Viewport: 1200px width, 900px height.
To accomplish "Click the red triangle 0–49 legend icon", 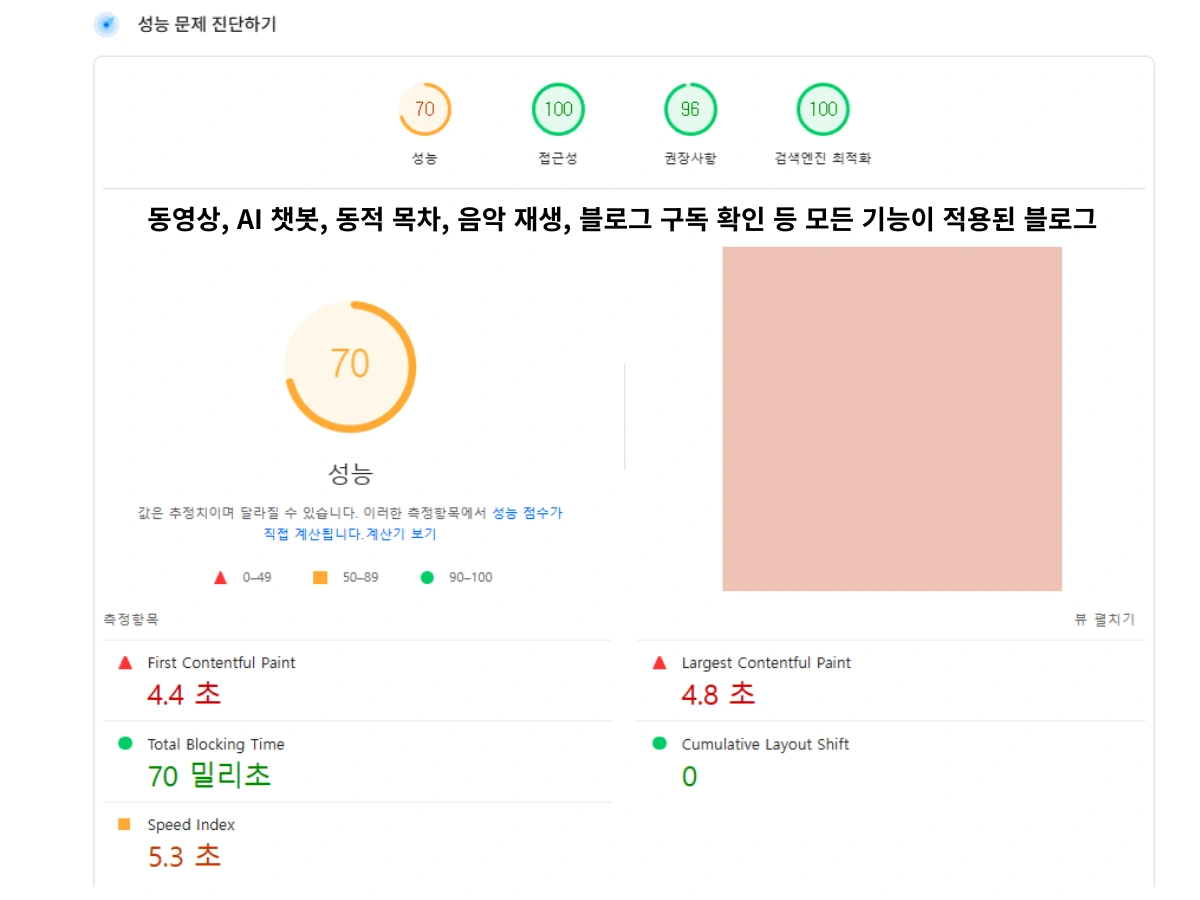I will 220,577.
